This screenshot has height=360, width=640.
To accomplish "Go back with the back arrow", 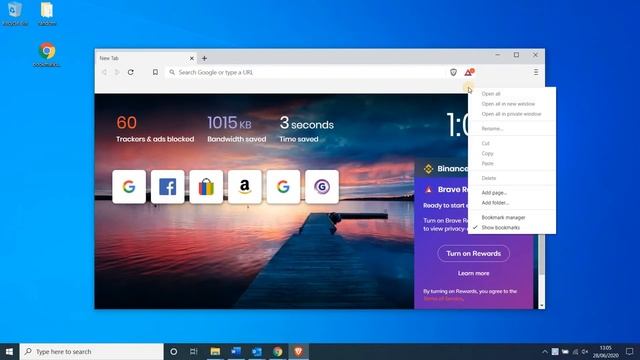I will click(104, 72).
